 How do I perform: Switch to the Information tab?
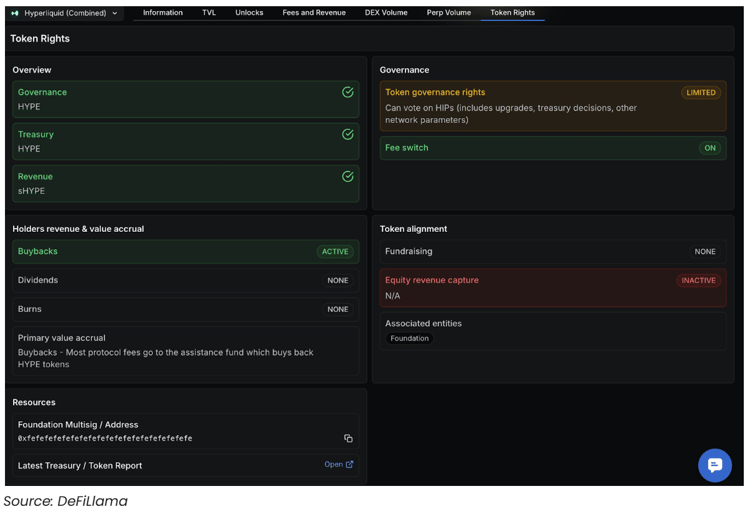click(x=163, y=12)
